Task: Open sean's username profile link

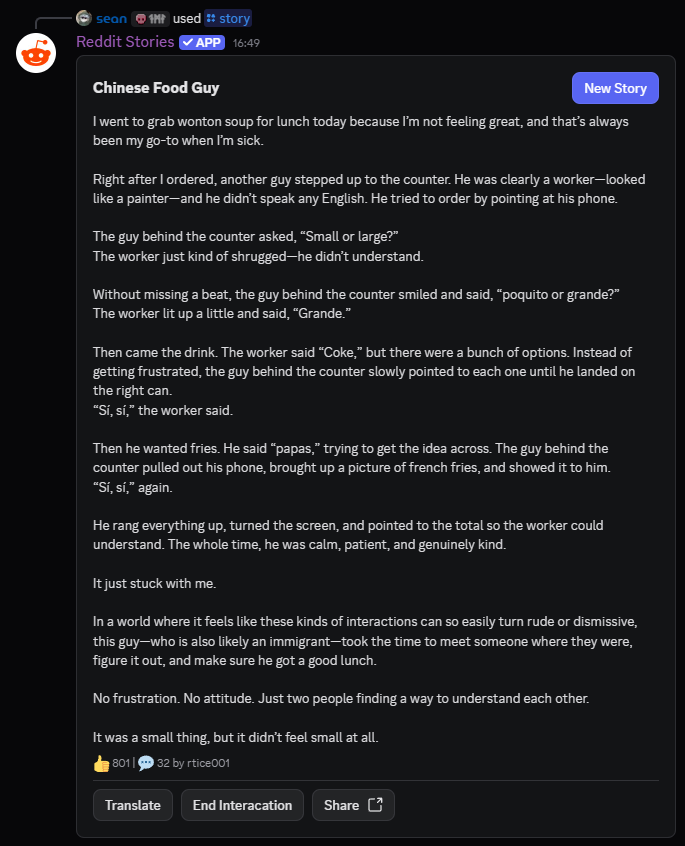Action: 111,18
